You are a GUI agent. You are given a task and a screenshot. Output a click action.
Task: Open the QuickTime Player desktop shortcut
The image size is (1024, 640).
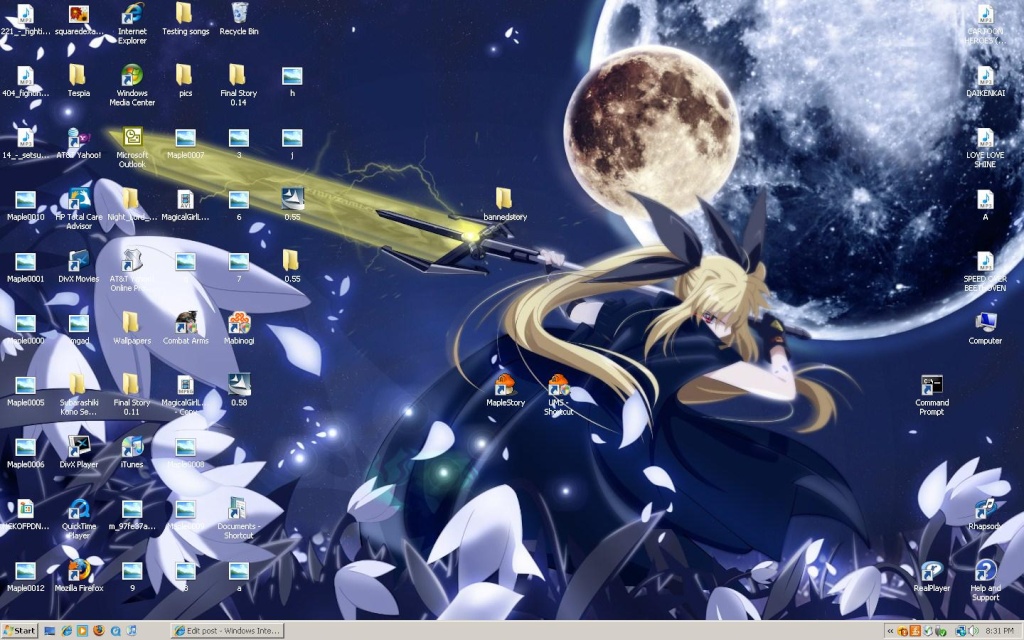coord(78,519)
